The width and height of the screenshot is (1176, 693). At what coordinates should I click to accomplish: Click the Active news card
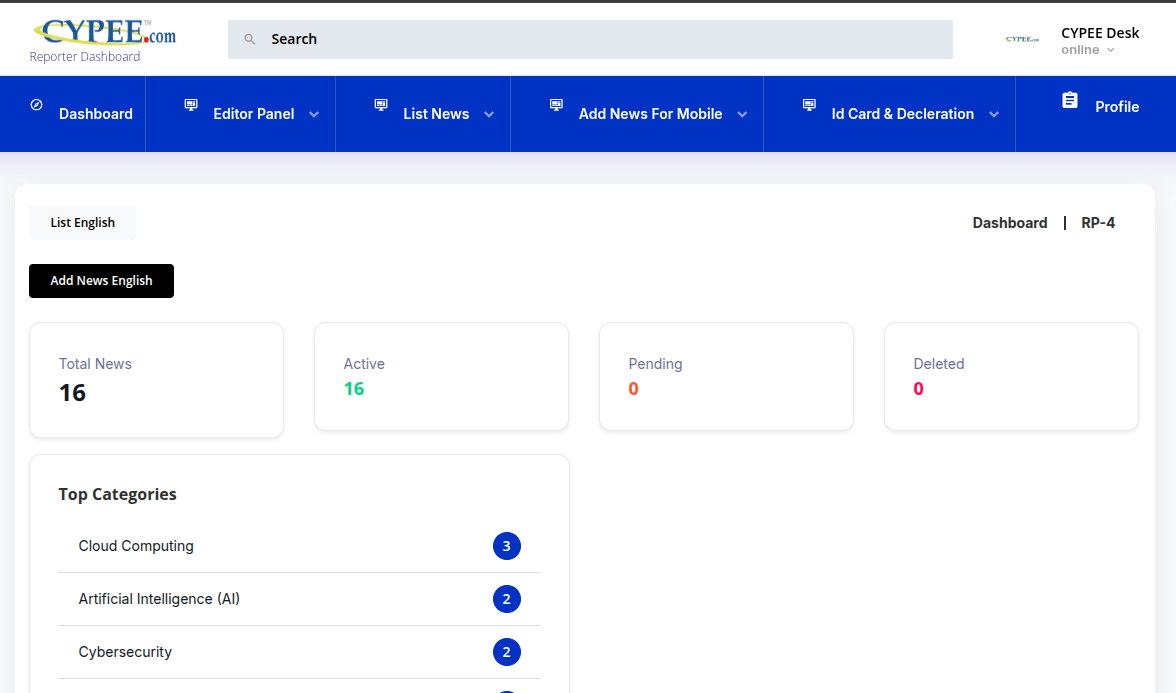[x=441, y=376]
